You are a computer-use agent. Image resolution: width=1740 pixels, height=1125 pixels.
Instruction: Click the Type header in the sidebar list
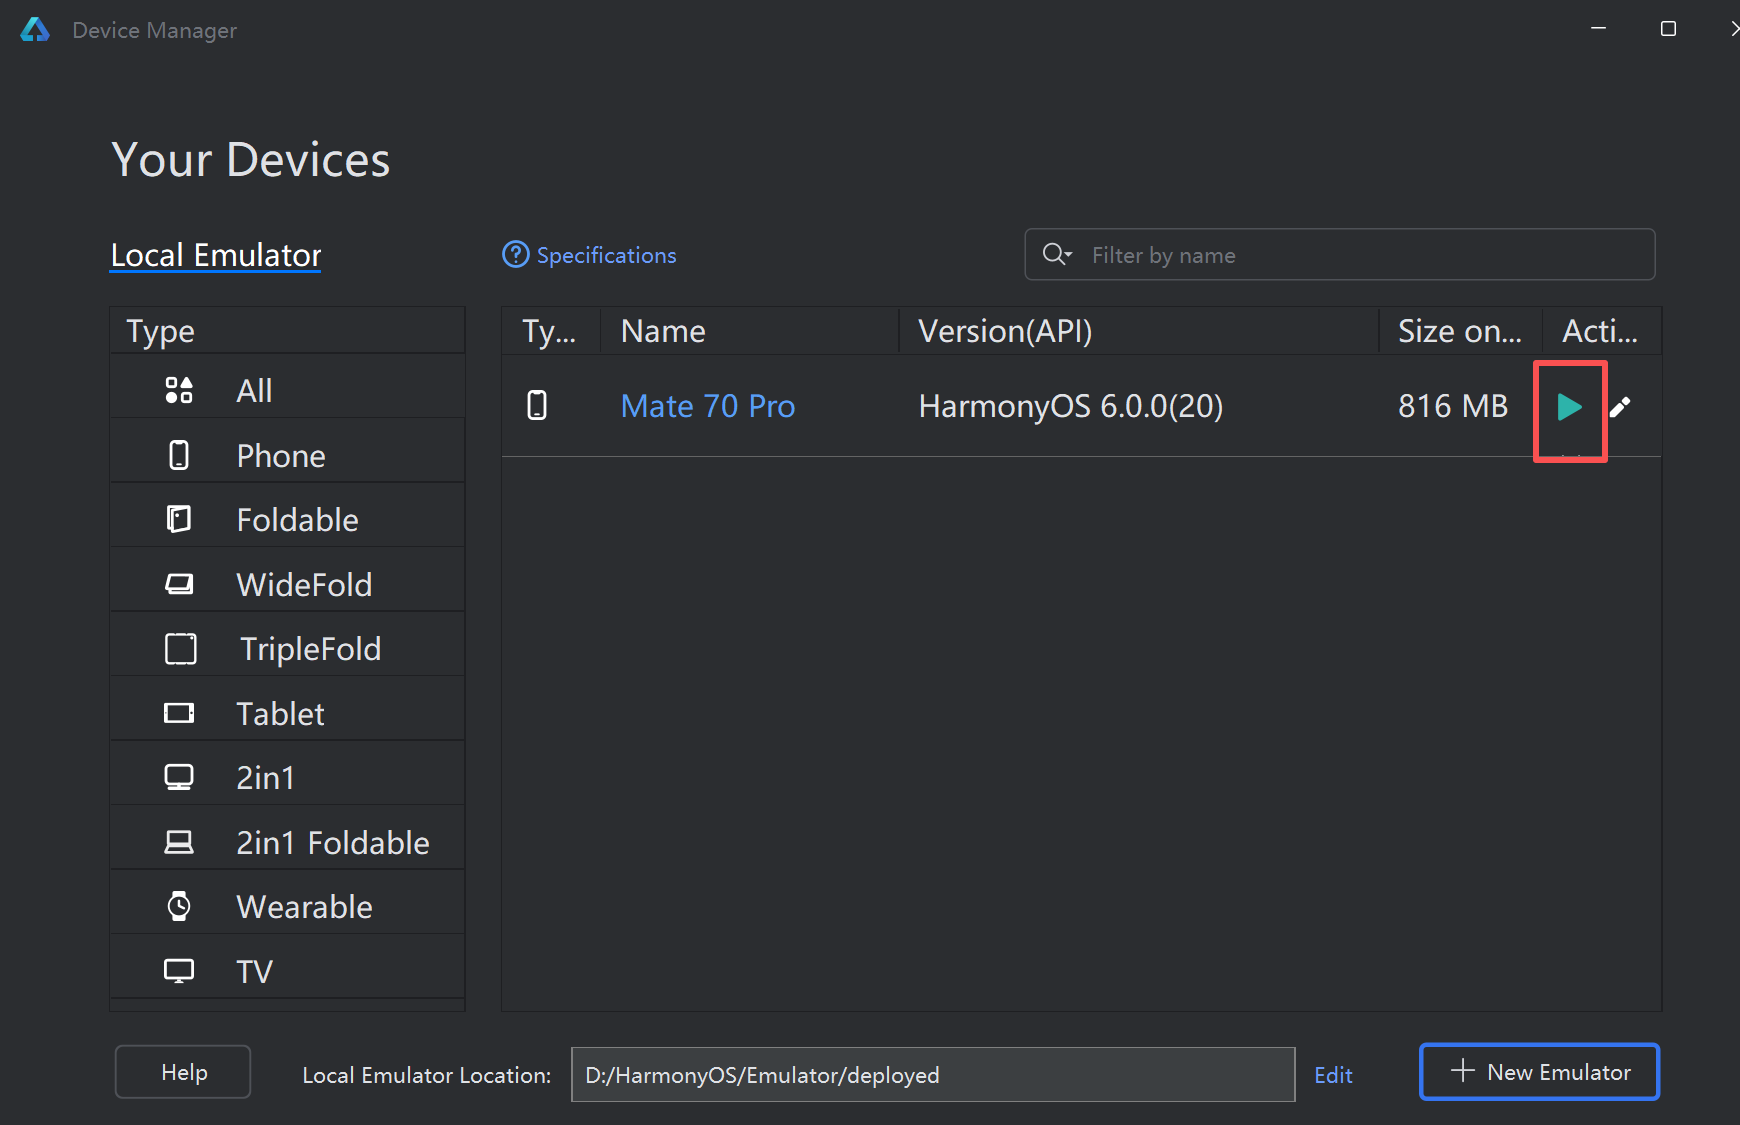[287, 331]
